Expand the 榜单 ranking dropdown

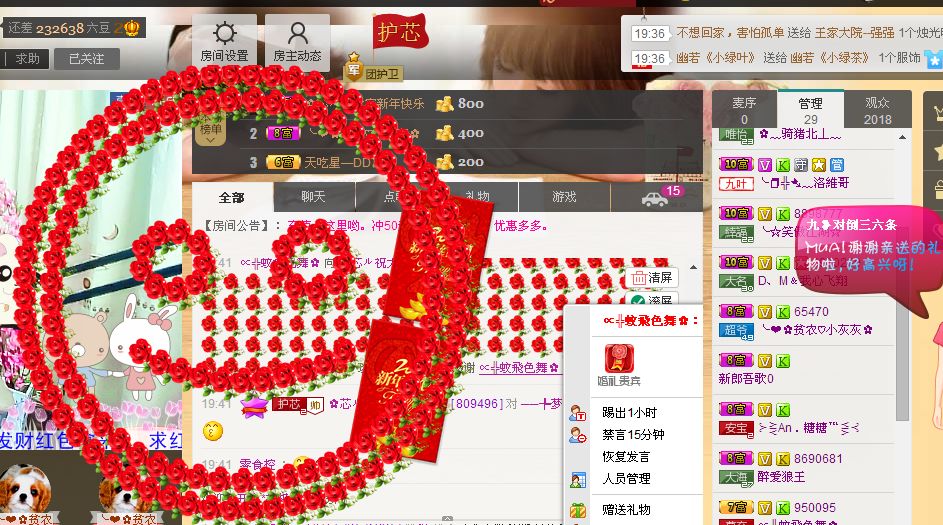210,132
